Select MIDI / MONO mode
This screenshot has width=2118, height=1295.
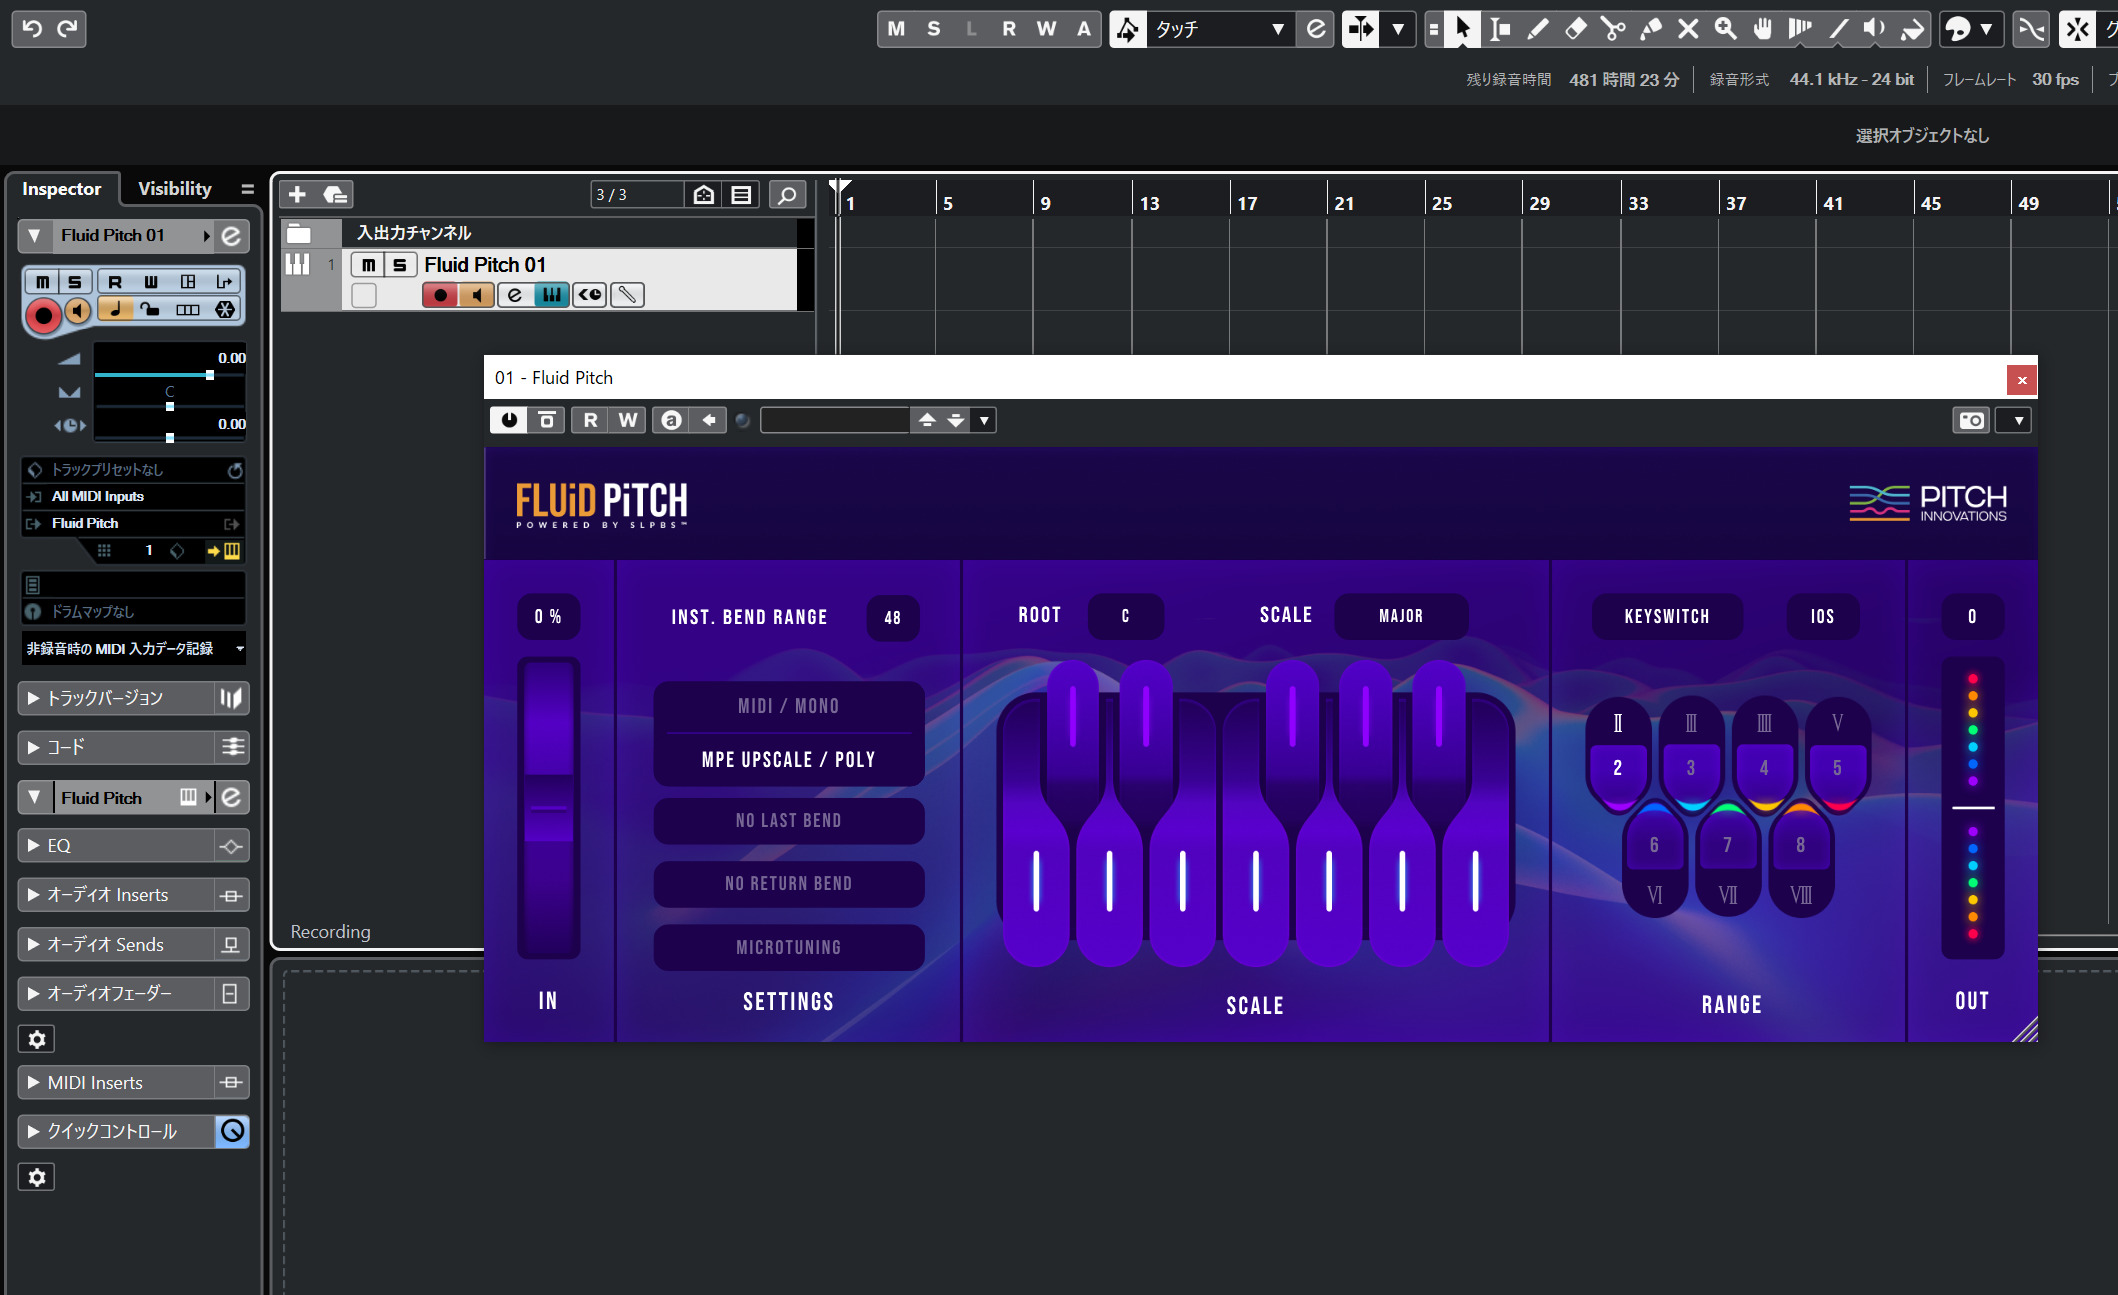(789, 706)
